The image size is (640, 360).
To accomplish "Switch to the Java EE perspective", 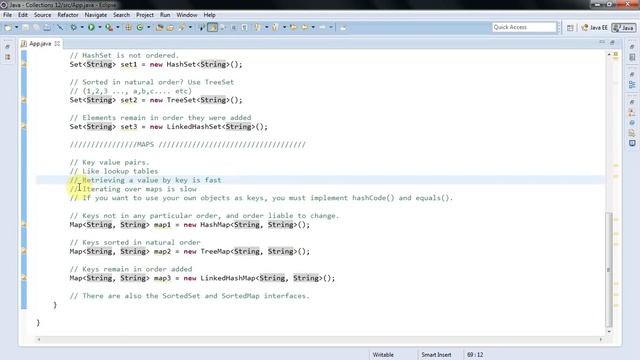I will [x=595, y=27].
